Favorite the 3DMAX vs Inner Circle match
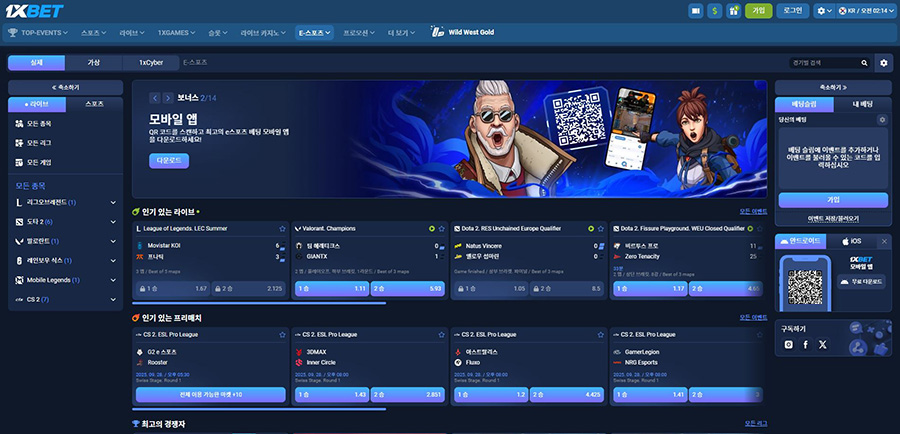The image size is (900, 434). click(441, 335)
